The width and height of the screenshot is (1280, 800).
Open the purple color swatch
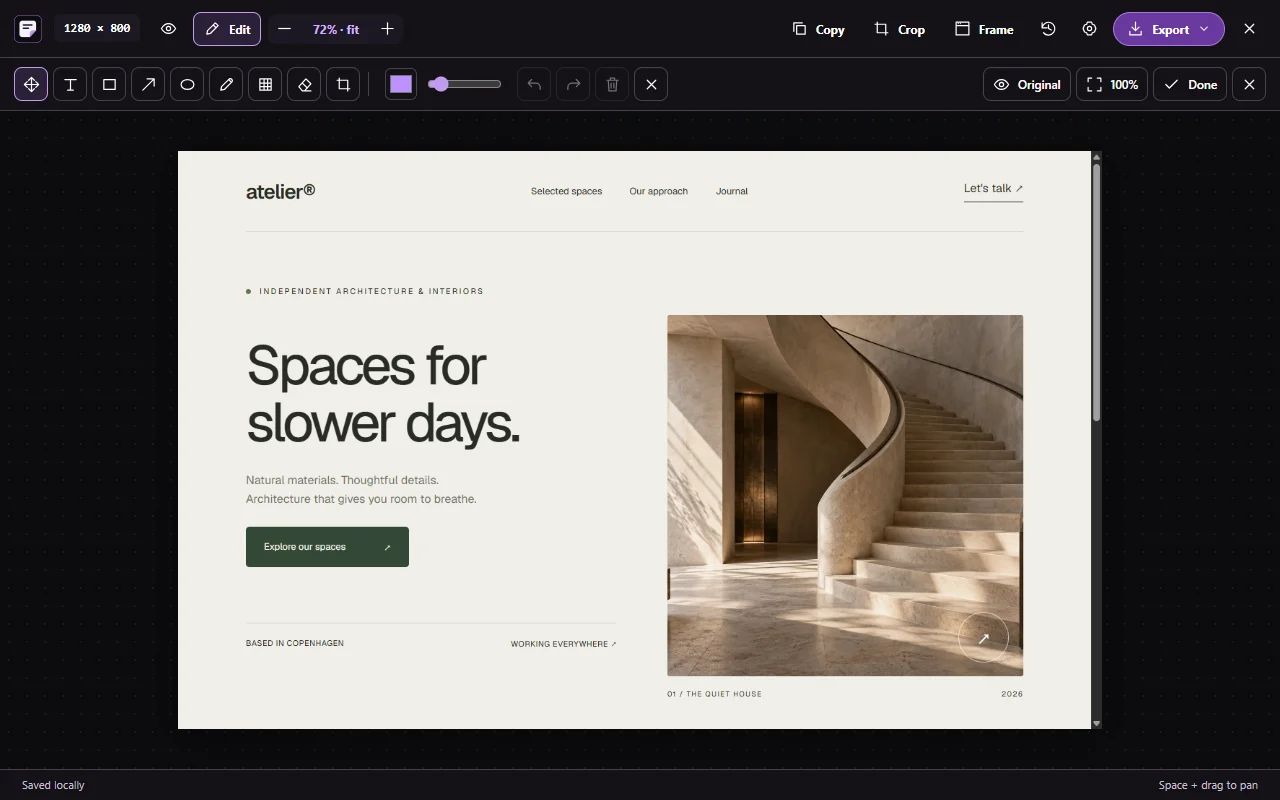coord(401,84)
